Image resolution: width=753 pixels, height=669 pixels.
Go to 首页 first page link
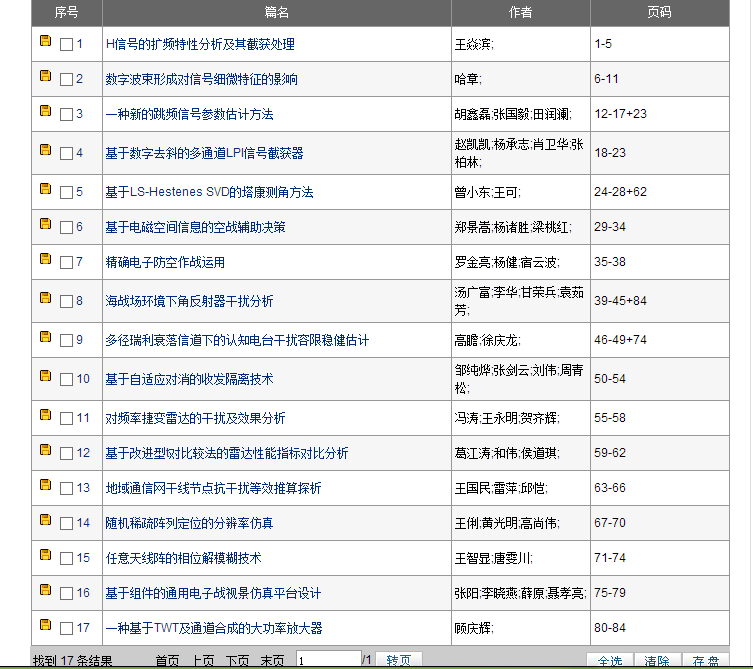pyautogui.click(x=167, y=661)
